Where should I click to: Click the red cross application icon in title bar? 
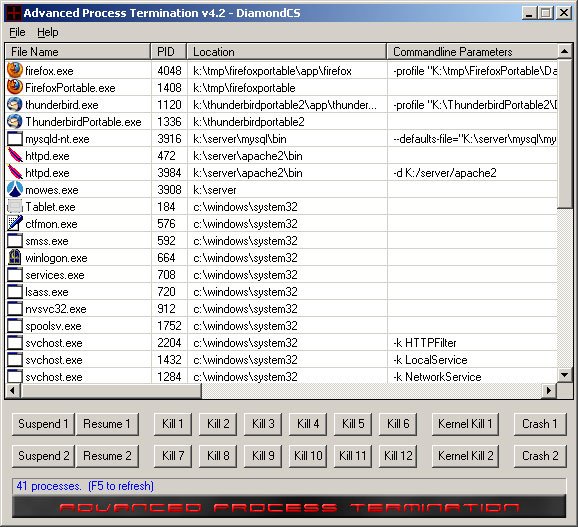[13, 13]
